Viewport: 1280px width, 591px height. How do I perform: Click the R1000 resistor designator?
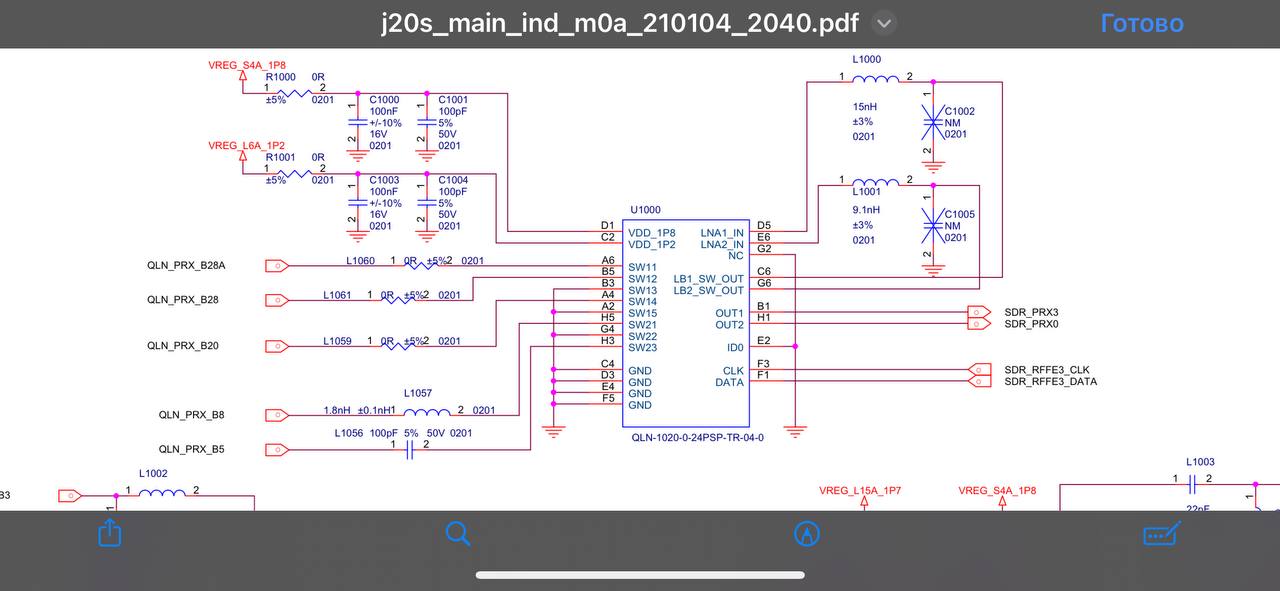(x=280, y=77)
